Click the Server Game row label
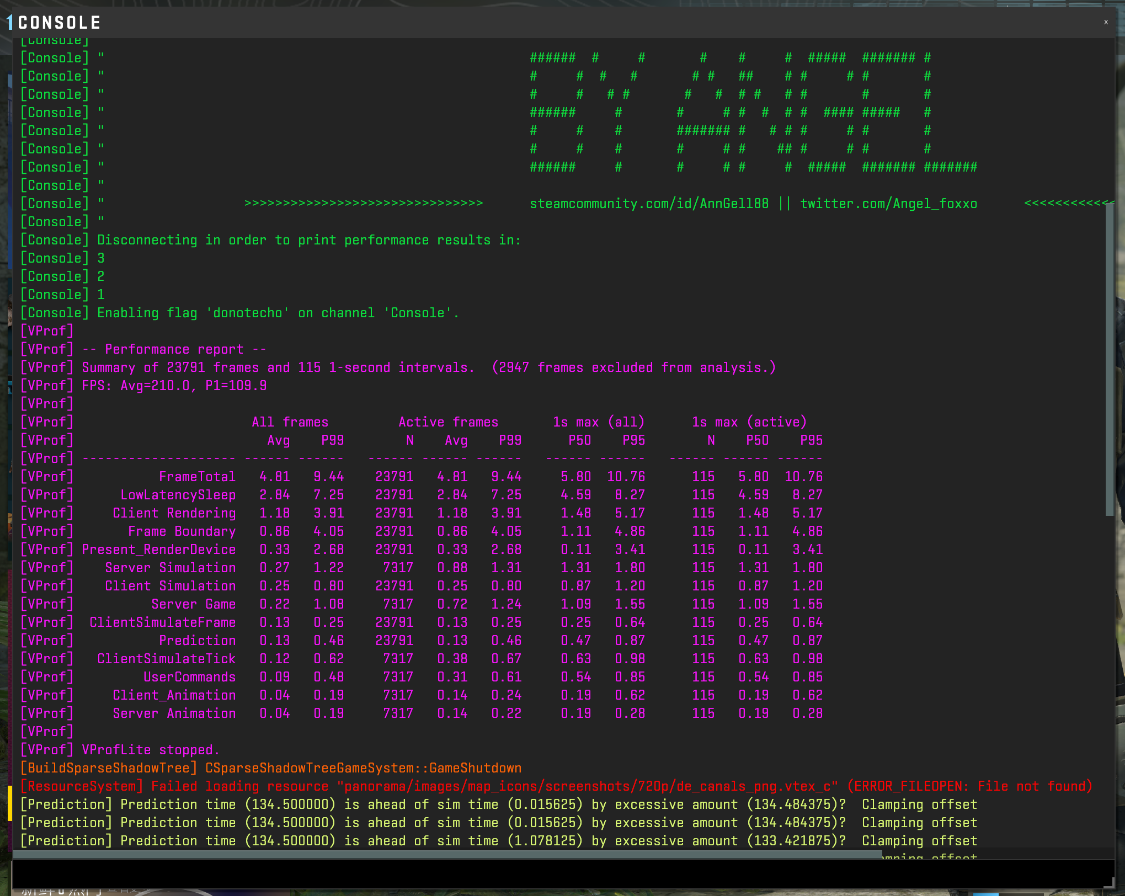Screen dimensions: 1125x896 [193, 604]
